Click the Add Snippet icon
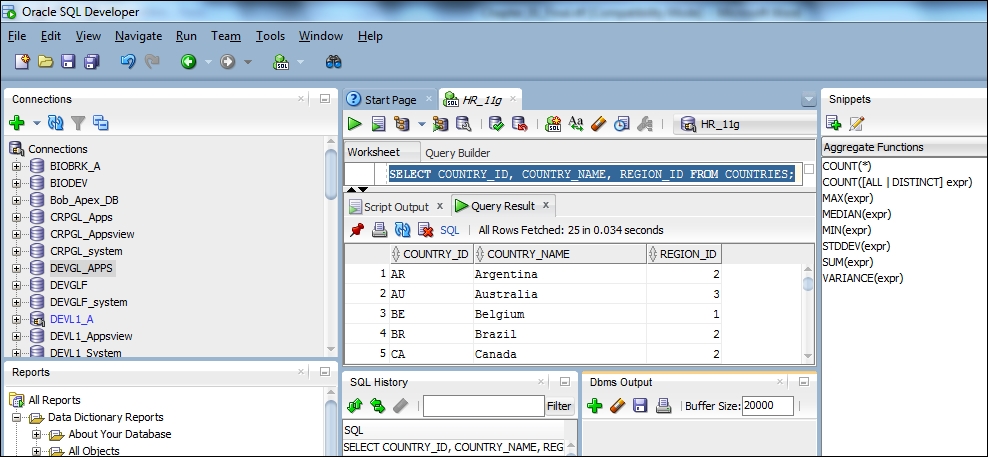The width and height of the screenshot is (988, 457). pyautogui.click(x=833, y=123)
